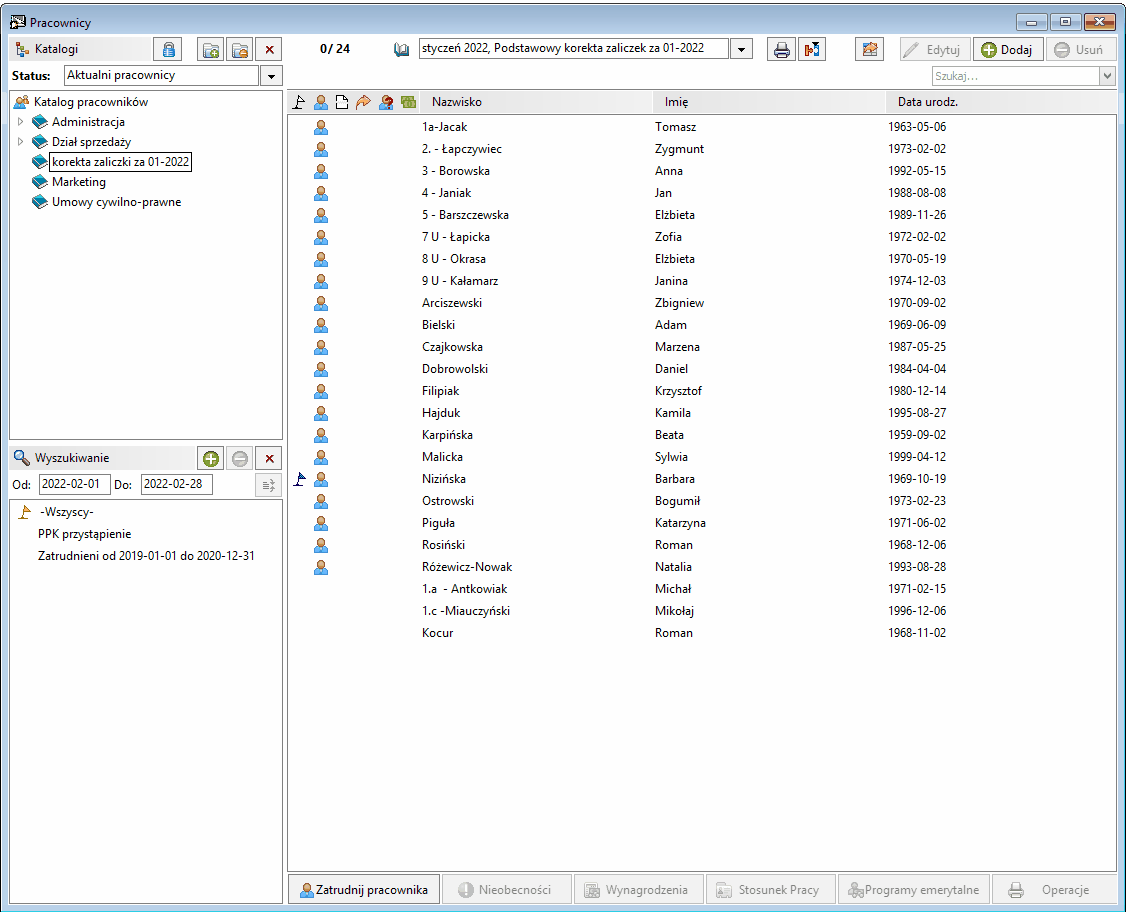
Task: Click the red and blue filter icon
Action: [x=812, y=50]
